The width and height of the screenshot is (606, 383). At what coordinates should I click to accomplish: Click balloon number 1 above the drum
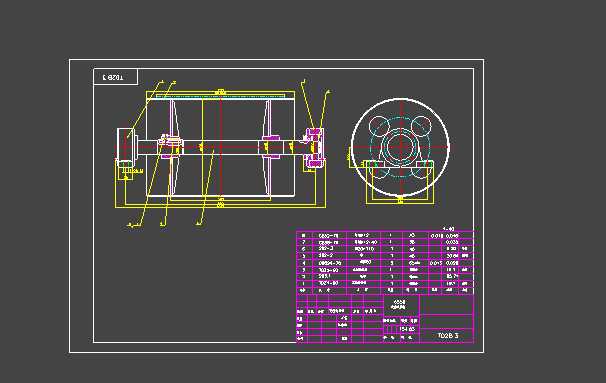click(162, 82)
